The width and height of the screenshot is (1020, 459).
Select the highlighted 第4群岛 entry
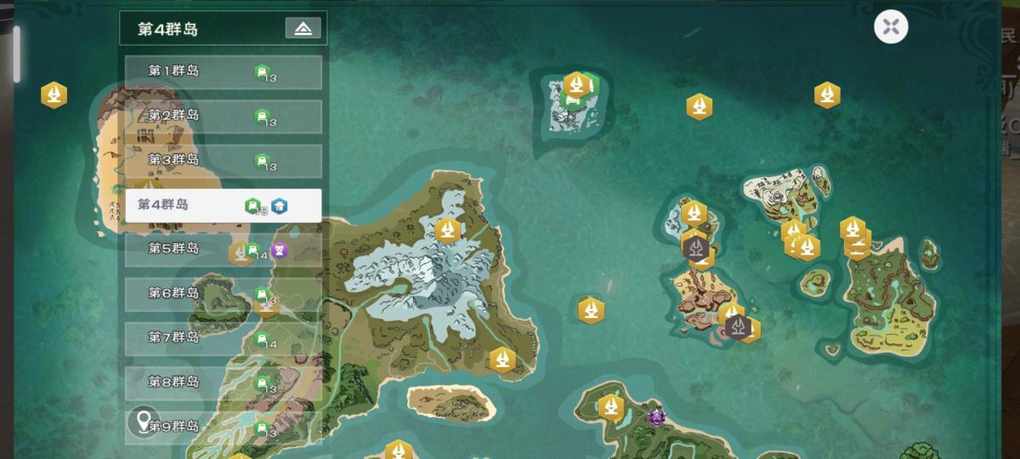click(x=223, y=205)
